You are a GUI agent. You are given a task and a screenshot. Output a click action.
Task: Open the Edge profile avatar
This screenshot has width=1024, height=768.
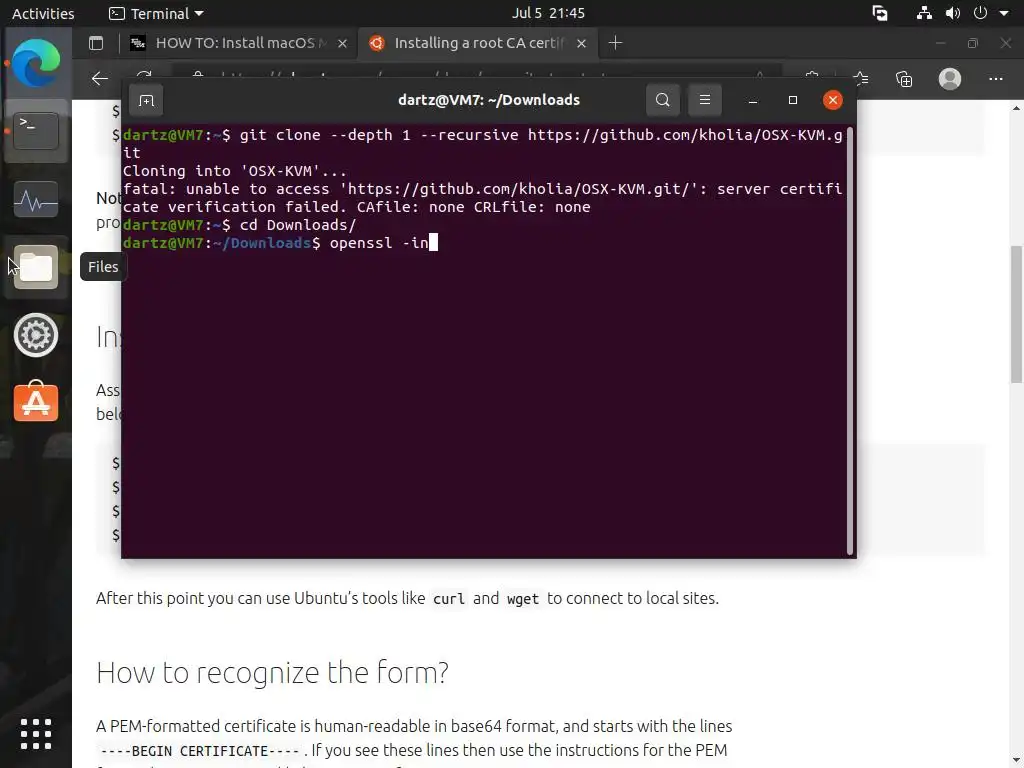click(950, 79)
